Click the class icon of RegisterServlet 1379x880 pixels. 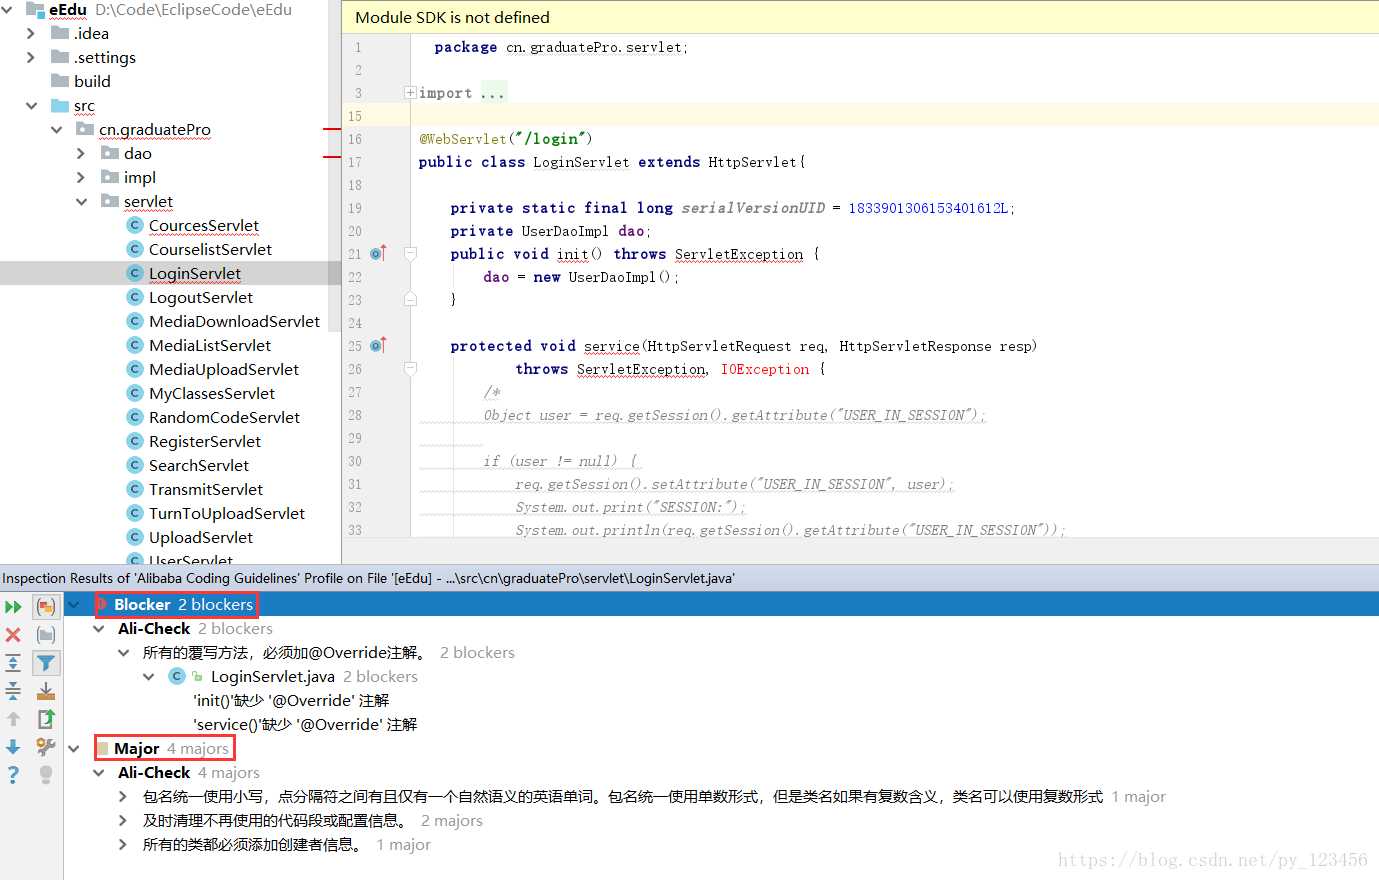point(135,441)
